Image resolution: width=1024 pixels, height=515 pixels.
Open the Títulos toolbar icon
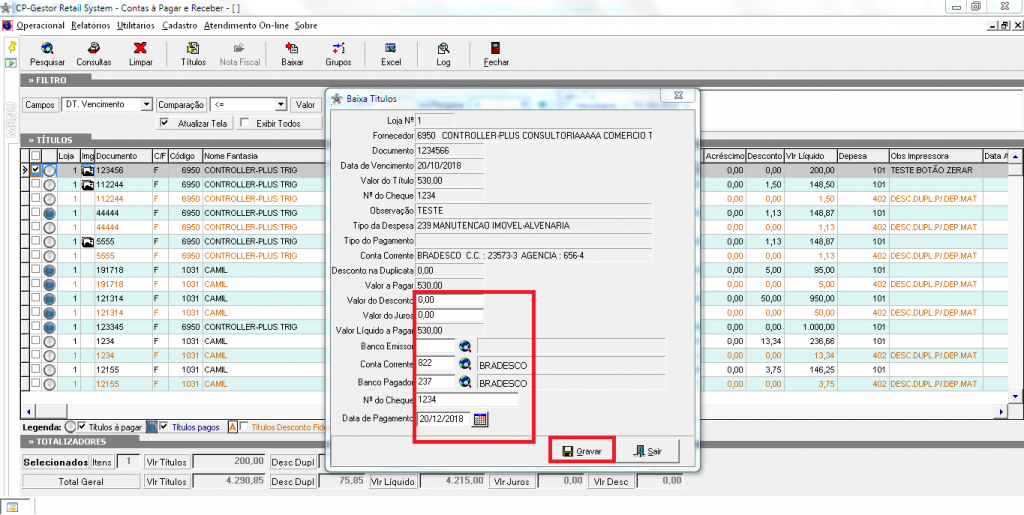[x=193, y=54]
